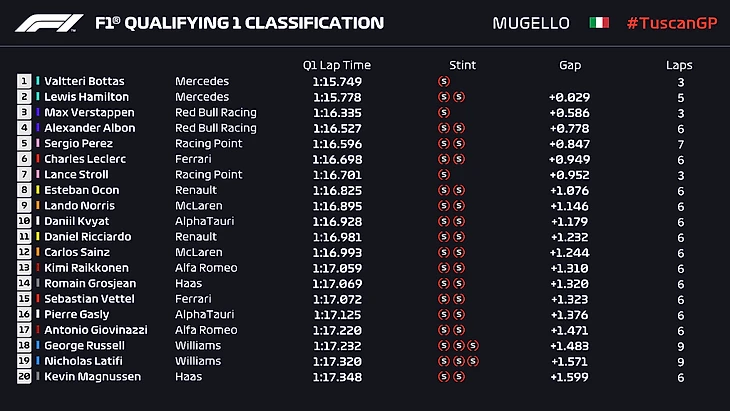Select George Russell's +1.483 gap value
Screen dimensions: 730x411
[569, 346]
